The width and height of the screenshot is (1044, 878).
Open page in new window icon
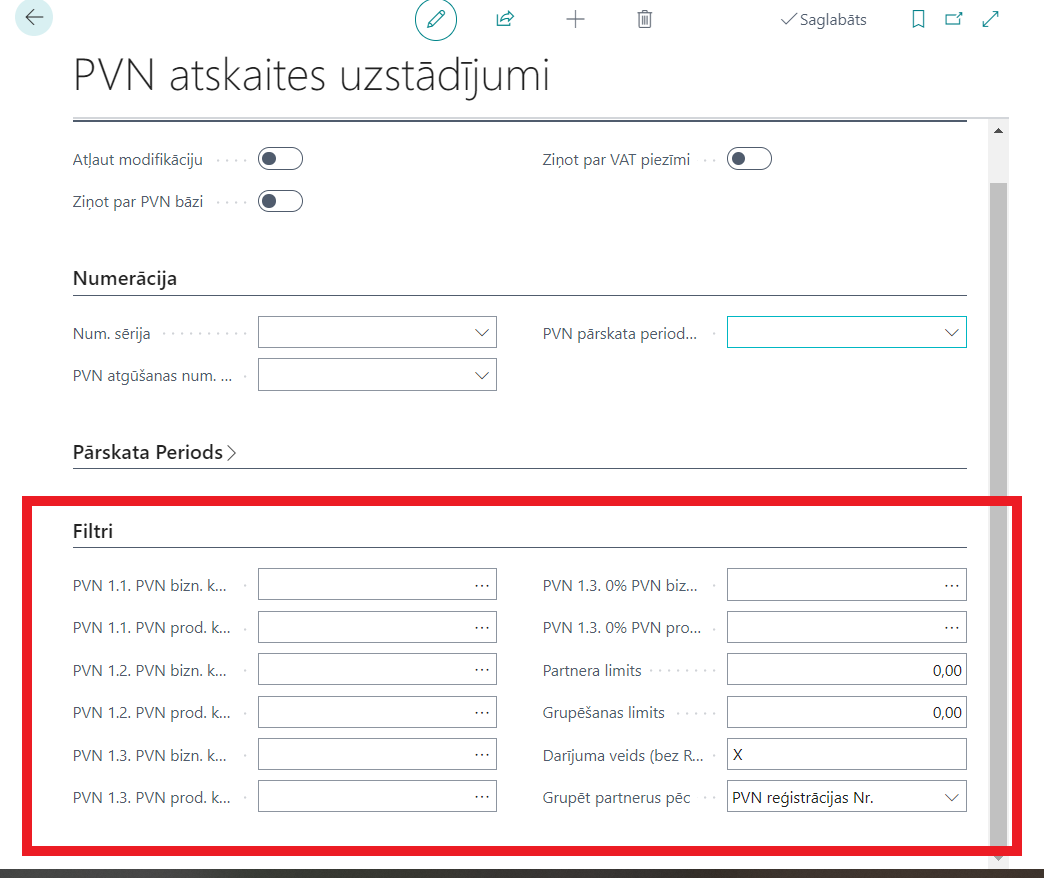coord(954,19)
